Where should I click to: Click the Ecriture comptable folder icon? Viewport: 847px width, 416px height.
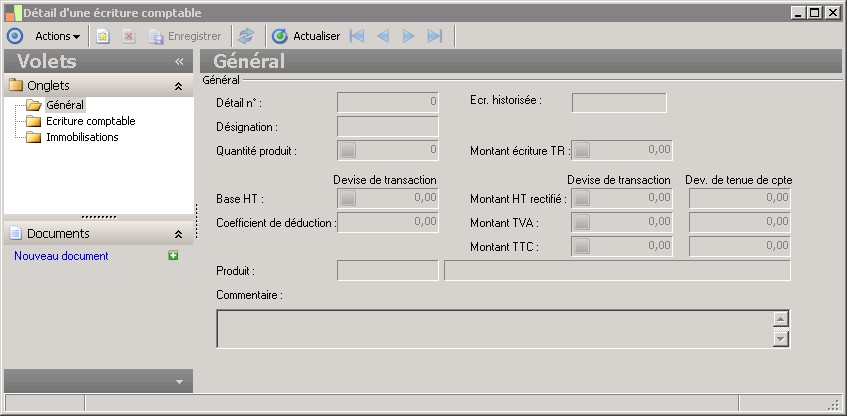coord(34,121)
